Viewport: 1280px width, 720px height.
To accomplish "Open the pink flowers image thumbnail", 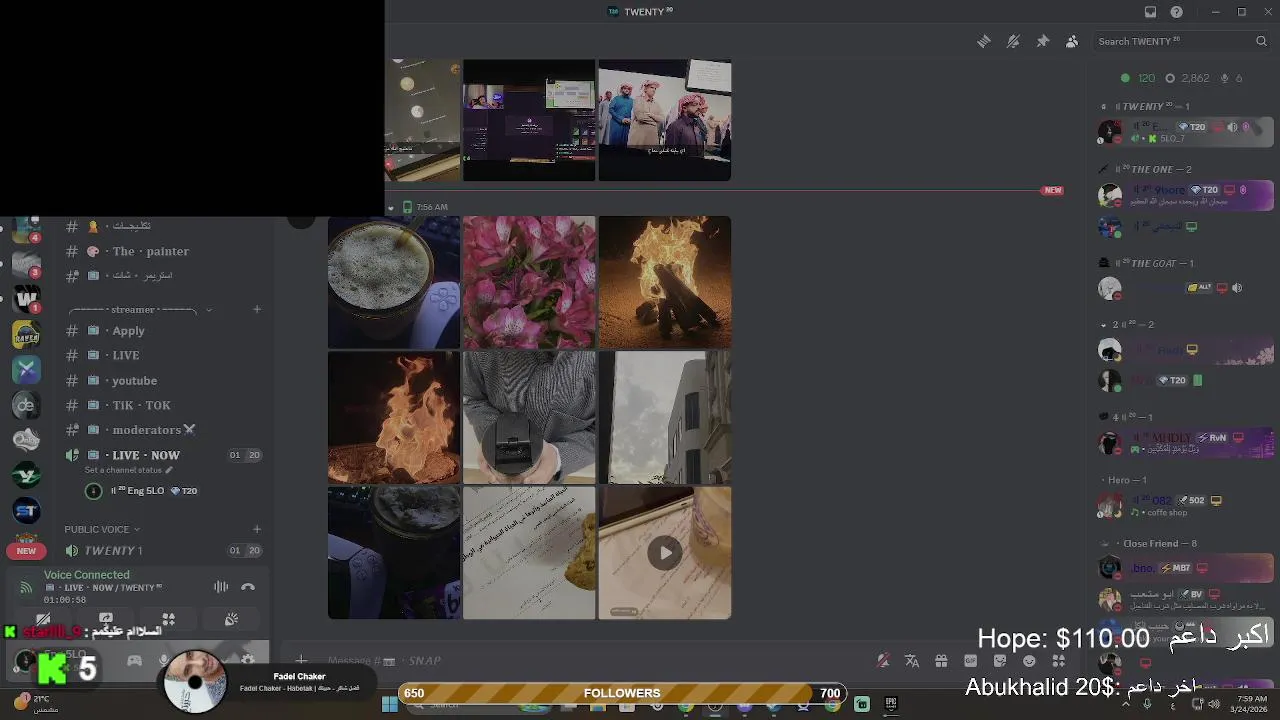I will (529, 282).
